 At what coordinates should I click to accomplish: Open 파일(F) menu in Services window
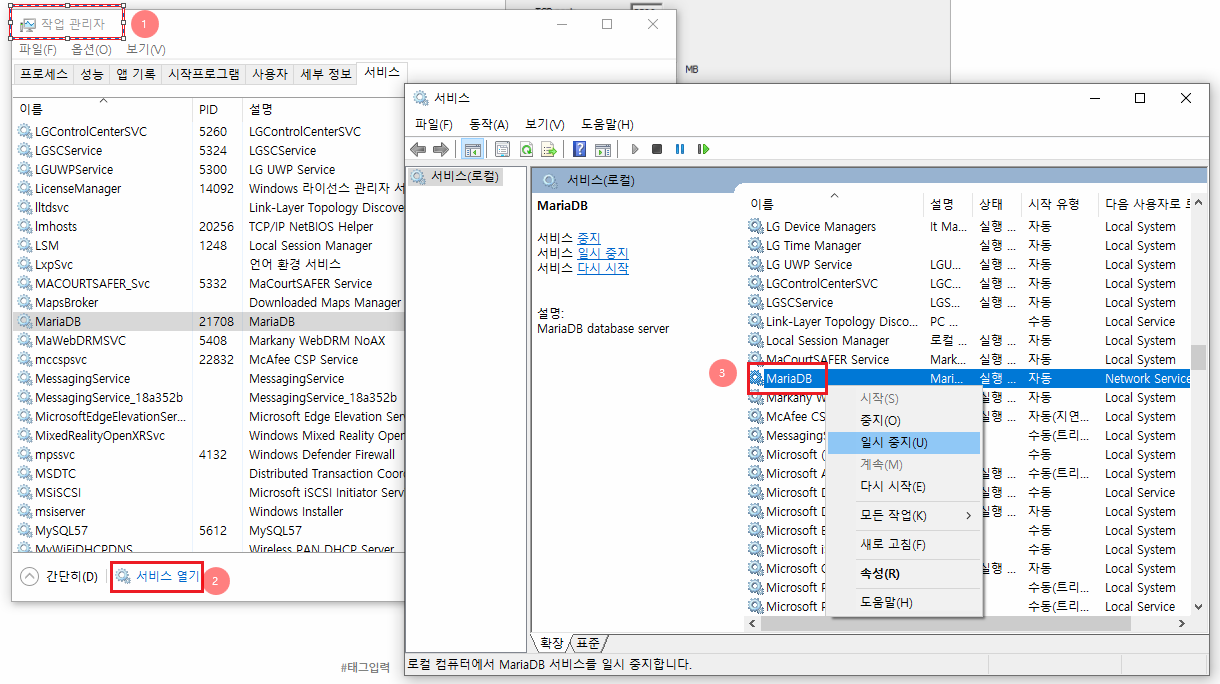pyautogui.click(x=434, y=124)
